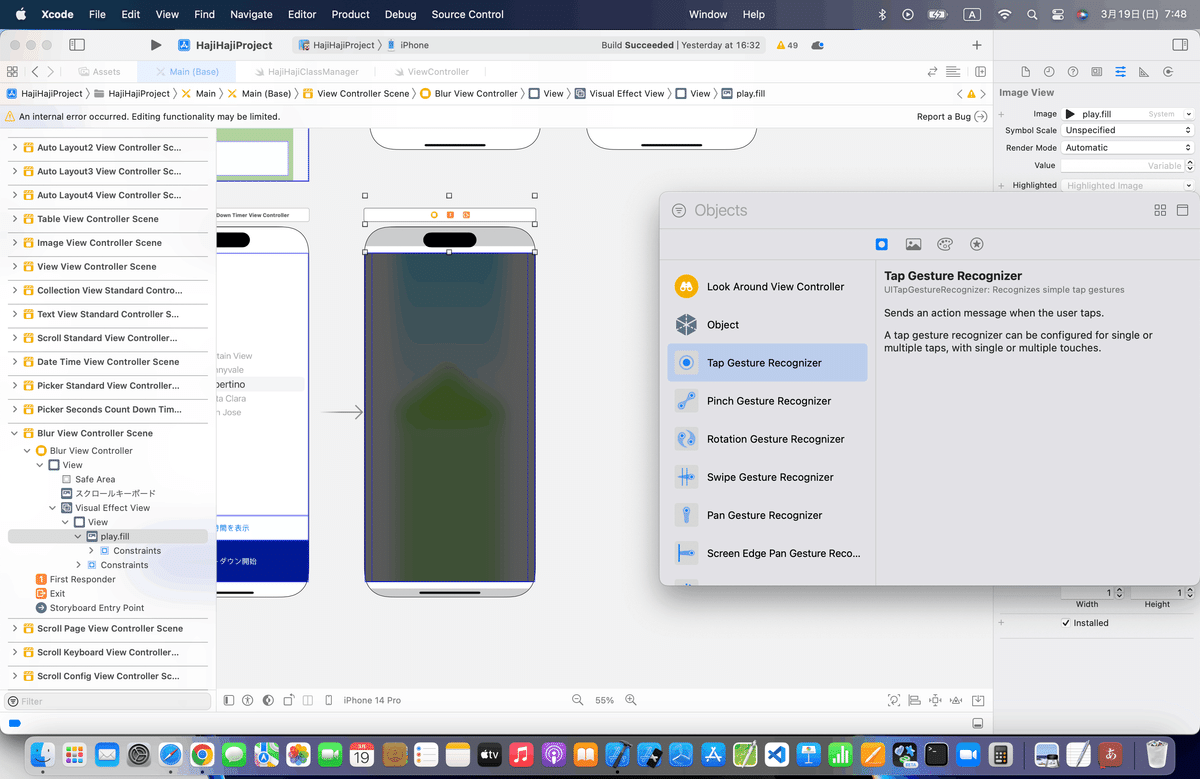Screen dimensions: 1200x779
Task: Switch library to the Images tab
Action: tap(913, 244)
